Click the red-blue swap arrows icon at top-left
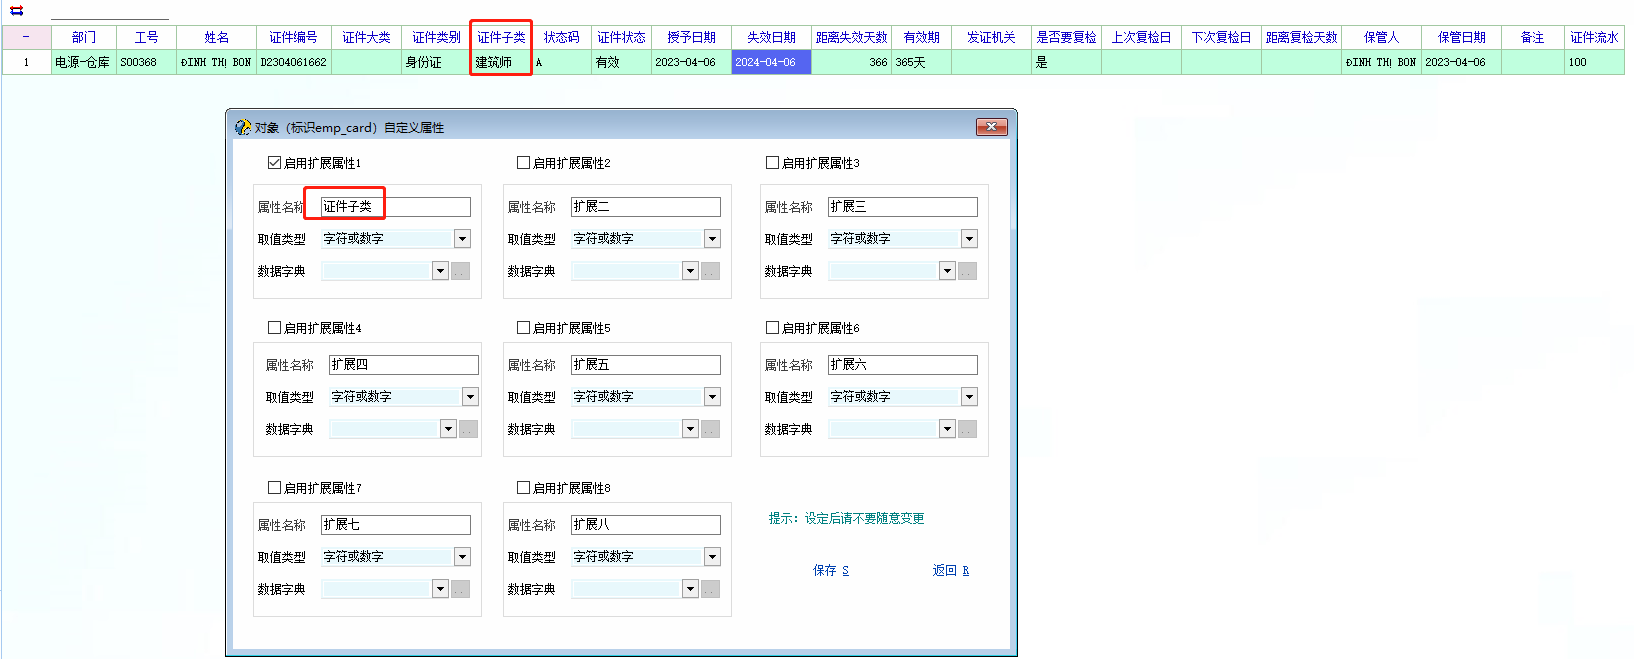Image resolution: width=1634 pixels, height=659 pixels. [x=16, y=11]
